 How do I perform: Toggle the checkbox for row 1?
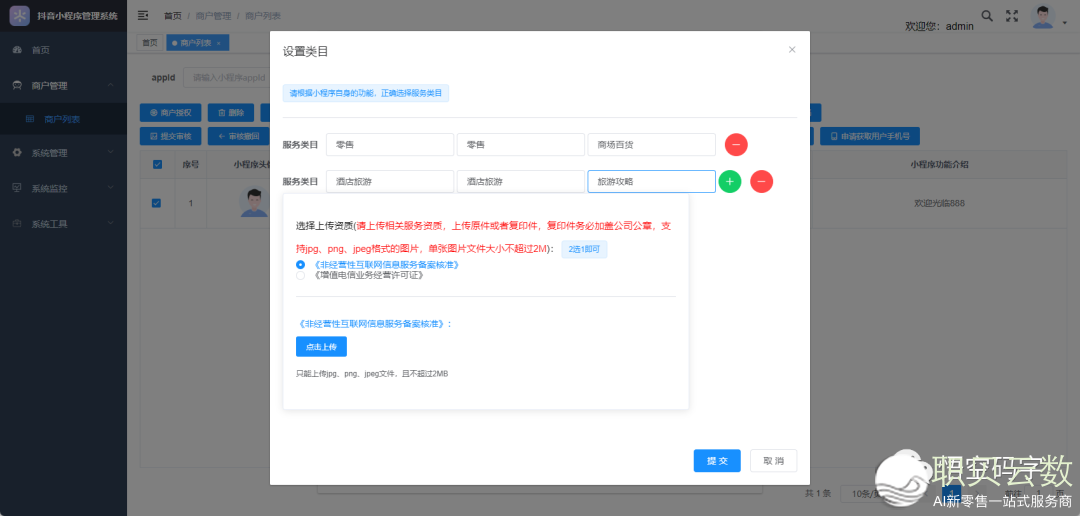[x=156, y=203]
